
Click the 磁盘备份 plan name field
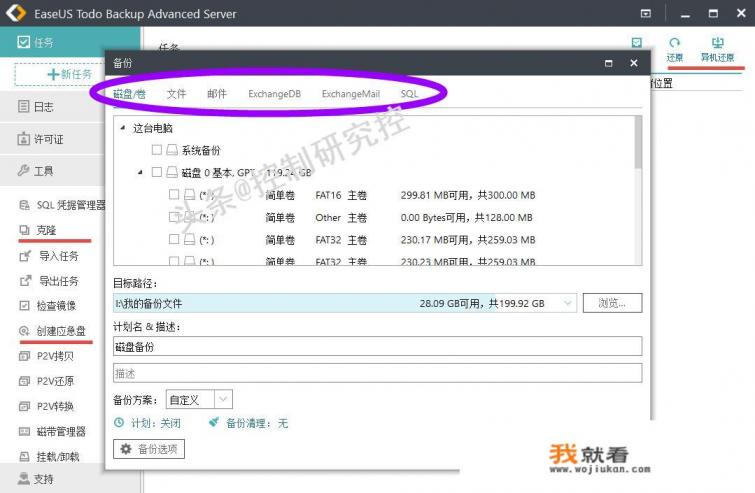[378, 346]
